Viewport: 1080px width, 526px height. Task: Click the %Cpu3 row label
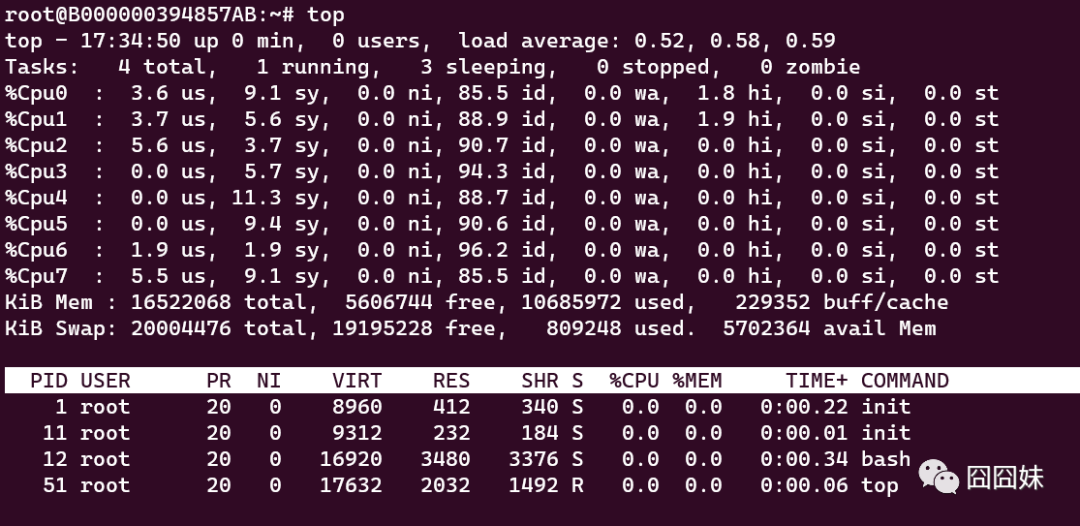pyautogui.click(x=36, y=171)
